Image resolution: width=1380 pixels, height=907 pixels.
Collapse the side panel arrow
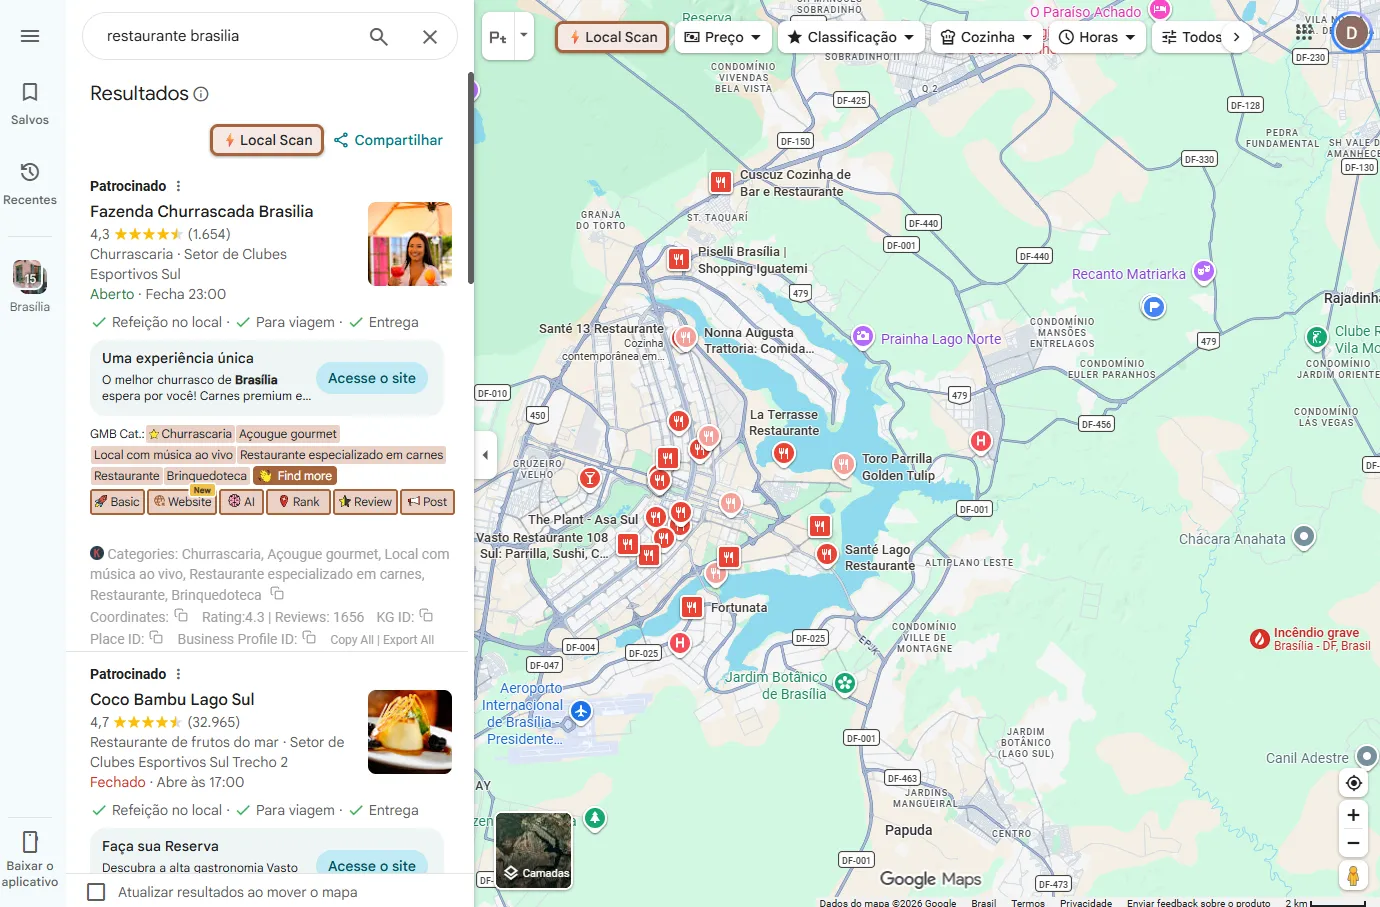[x=485, y=455]
